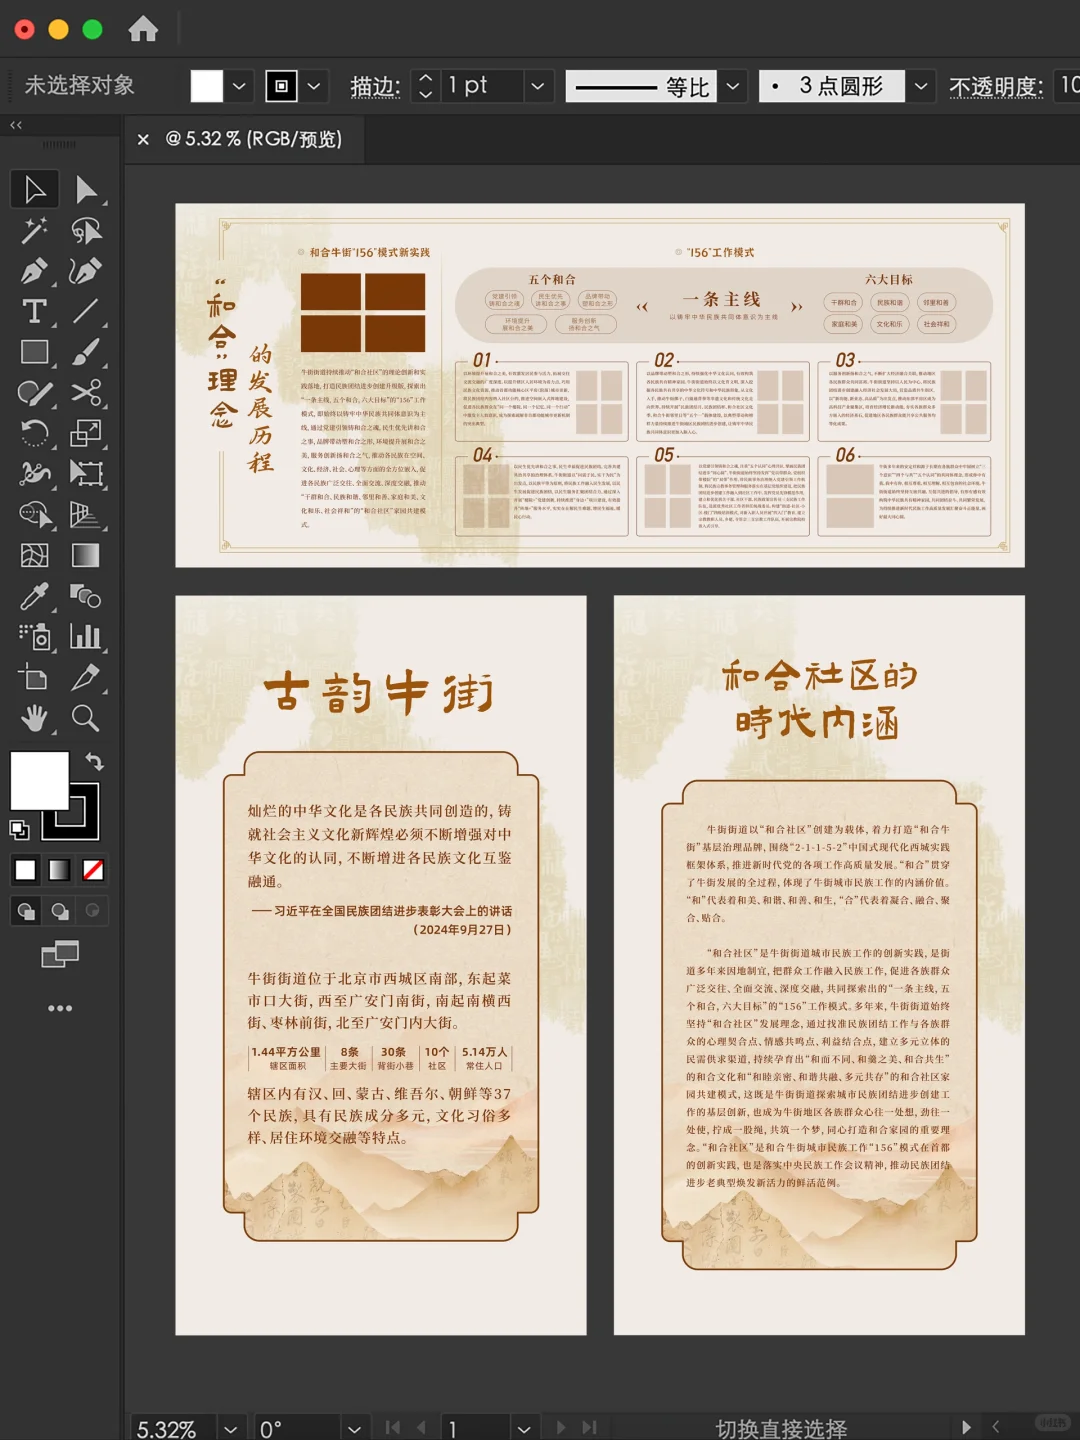This screenshot has width=1080, height=1440.
Task: Close the document tab
Action: tap(143, 139)
